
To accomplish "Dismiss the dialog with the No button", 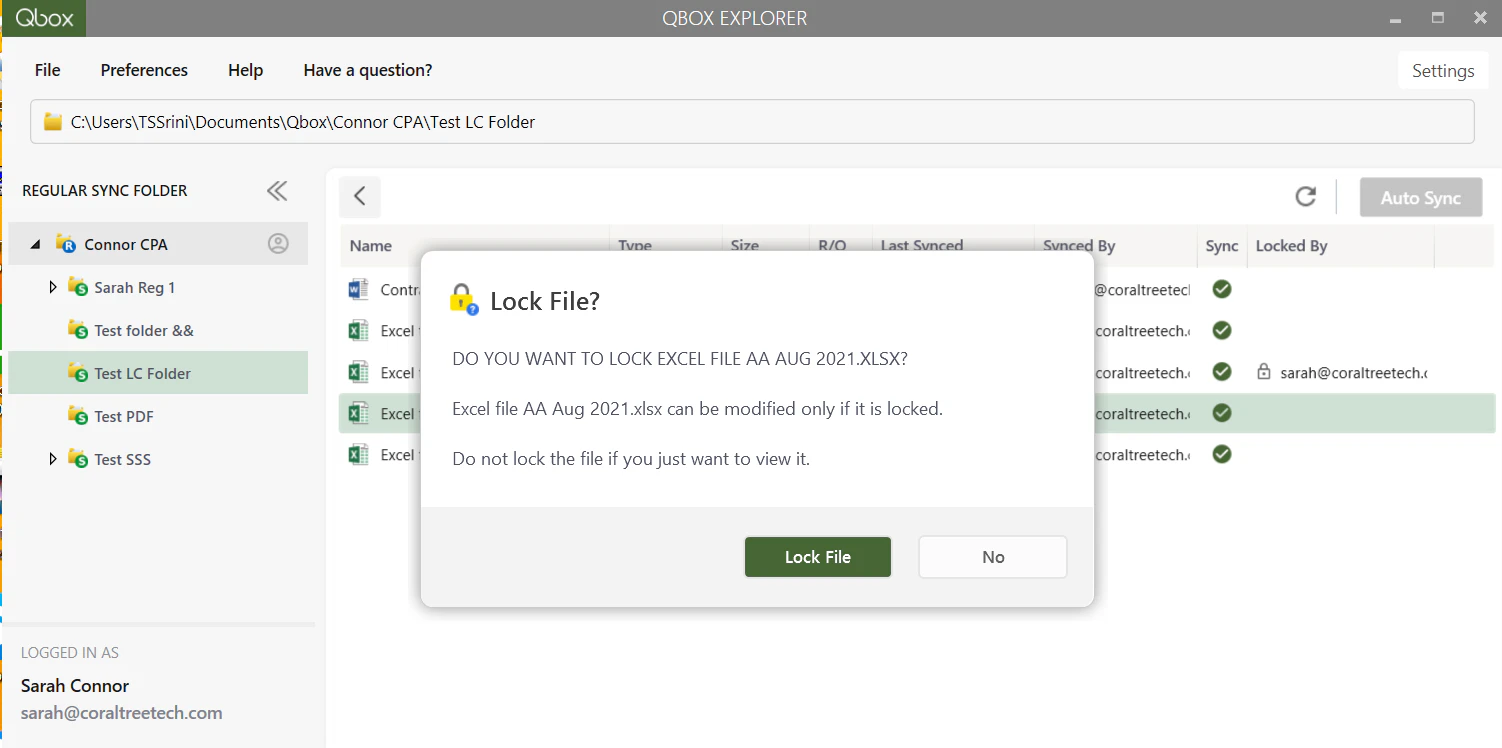I will (992, 557).
